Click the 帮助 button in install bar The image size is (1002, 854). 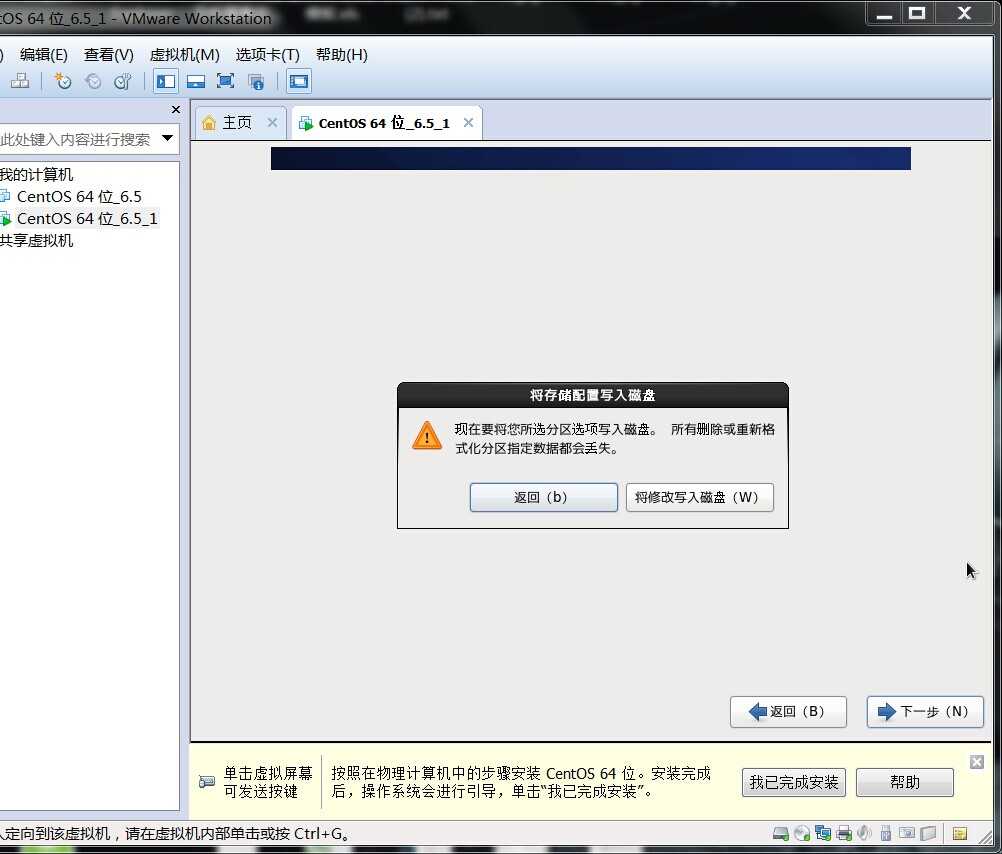coord(904,782)
